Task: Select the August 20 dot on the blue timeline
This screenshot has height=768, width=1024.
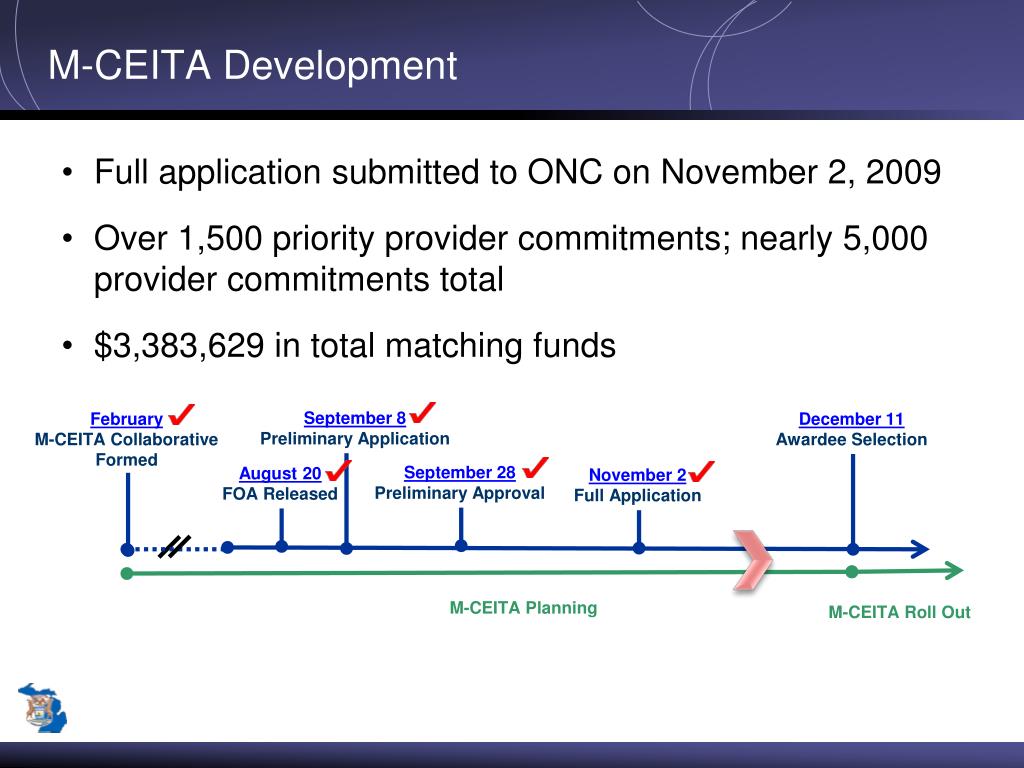Action: 281,547
